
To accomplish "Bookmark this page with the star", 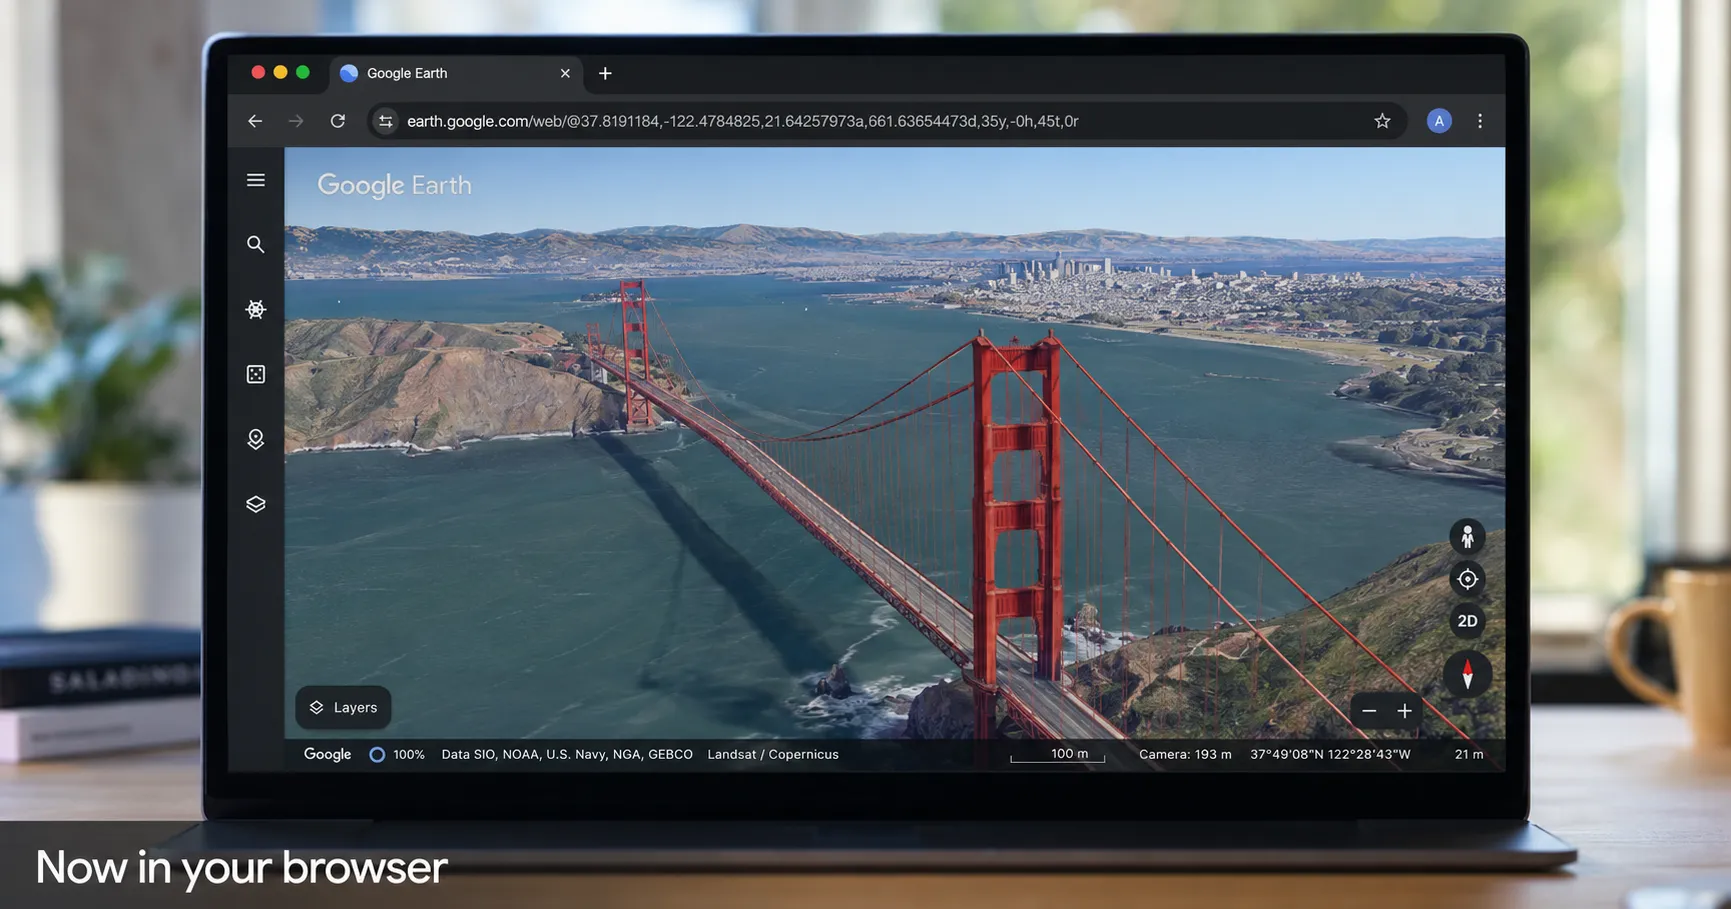I will [x=1382, y=121].
